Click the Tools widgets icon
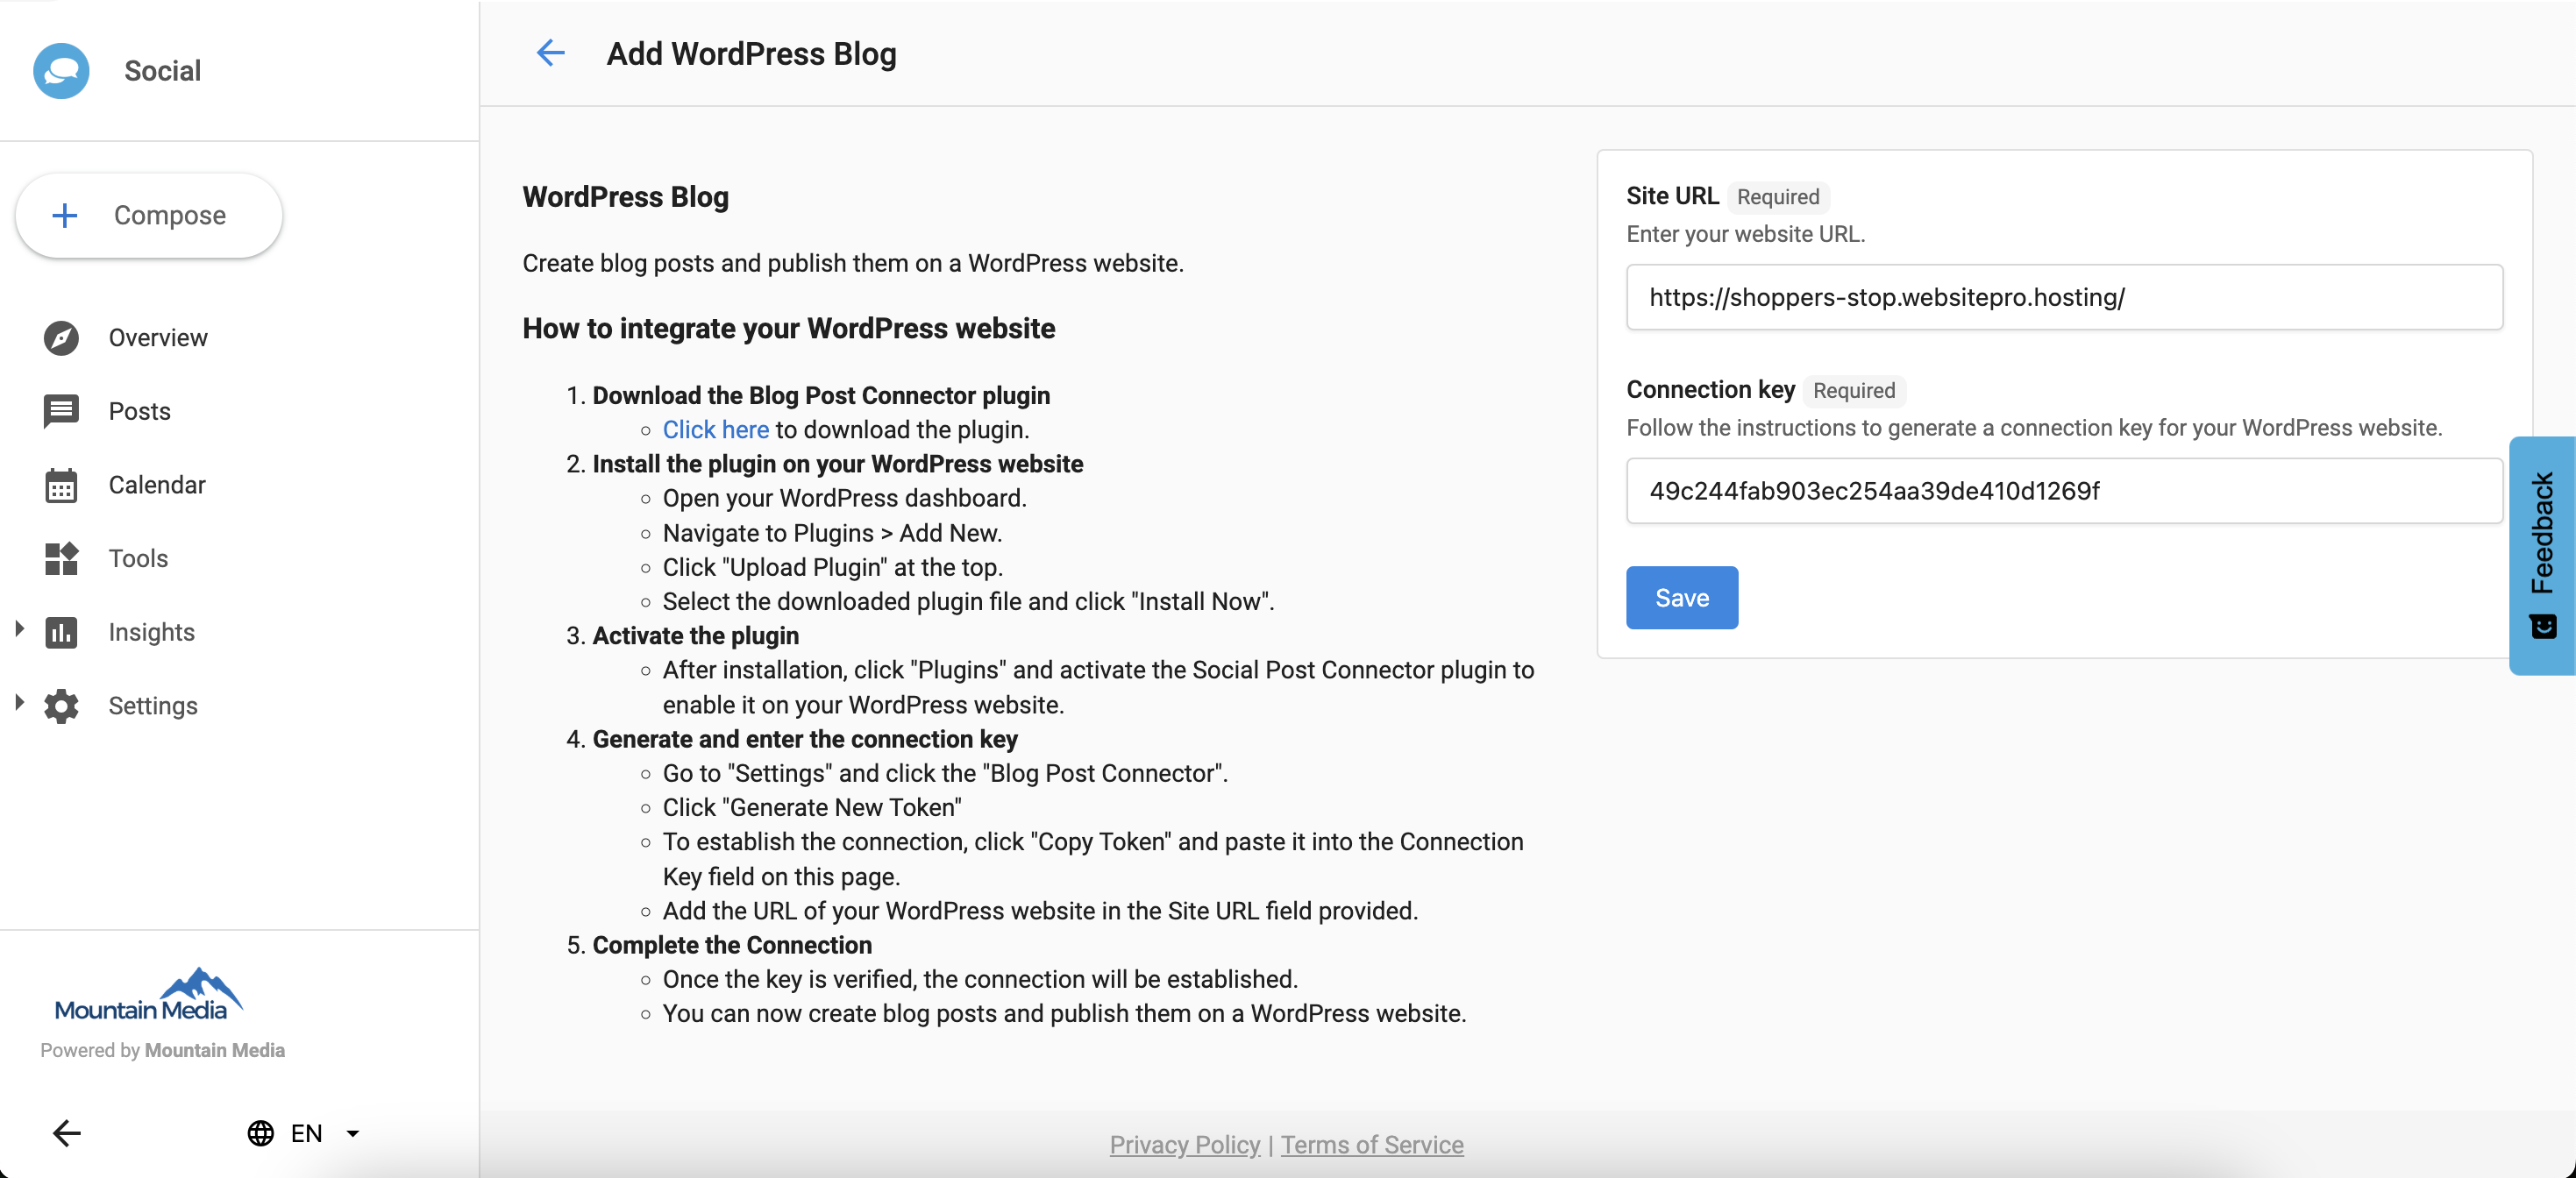This screenshot has height=1178, width=2576. coord(61,559)
